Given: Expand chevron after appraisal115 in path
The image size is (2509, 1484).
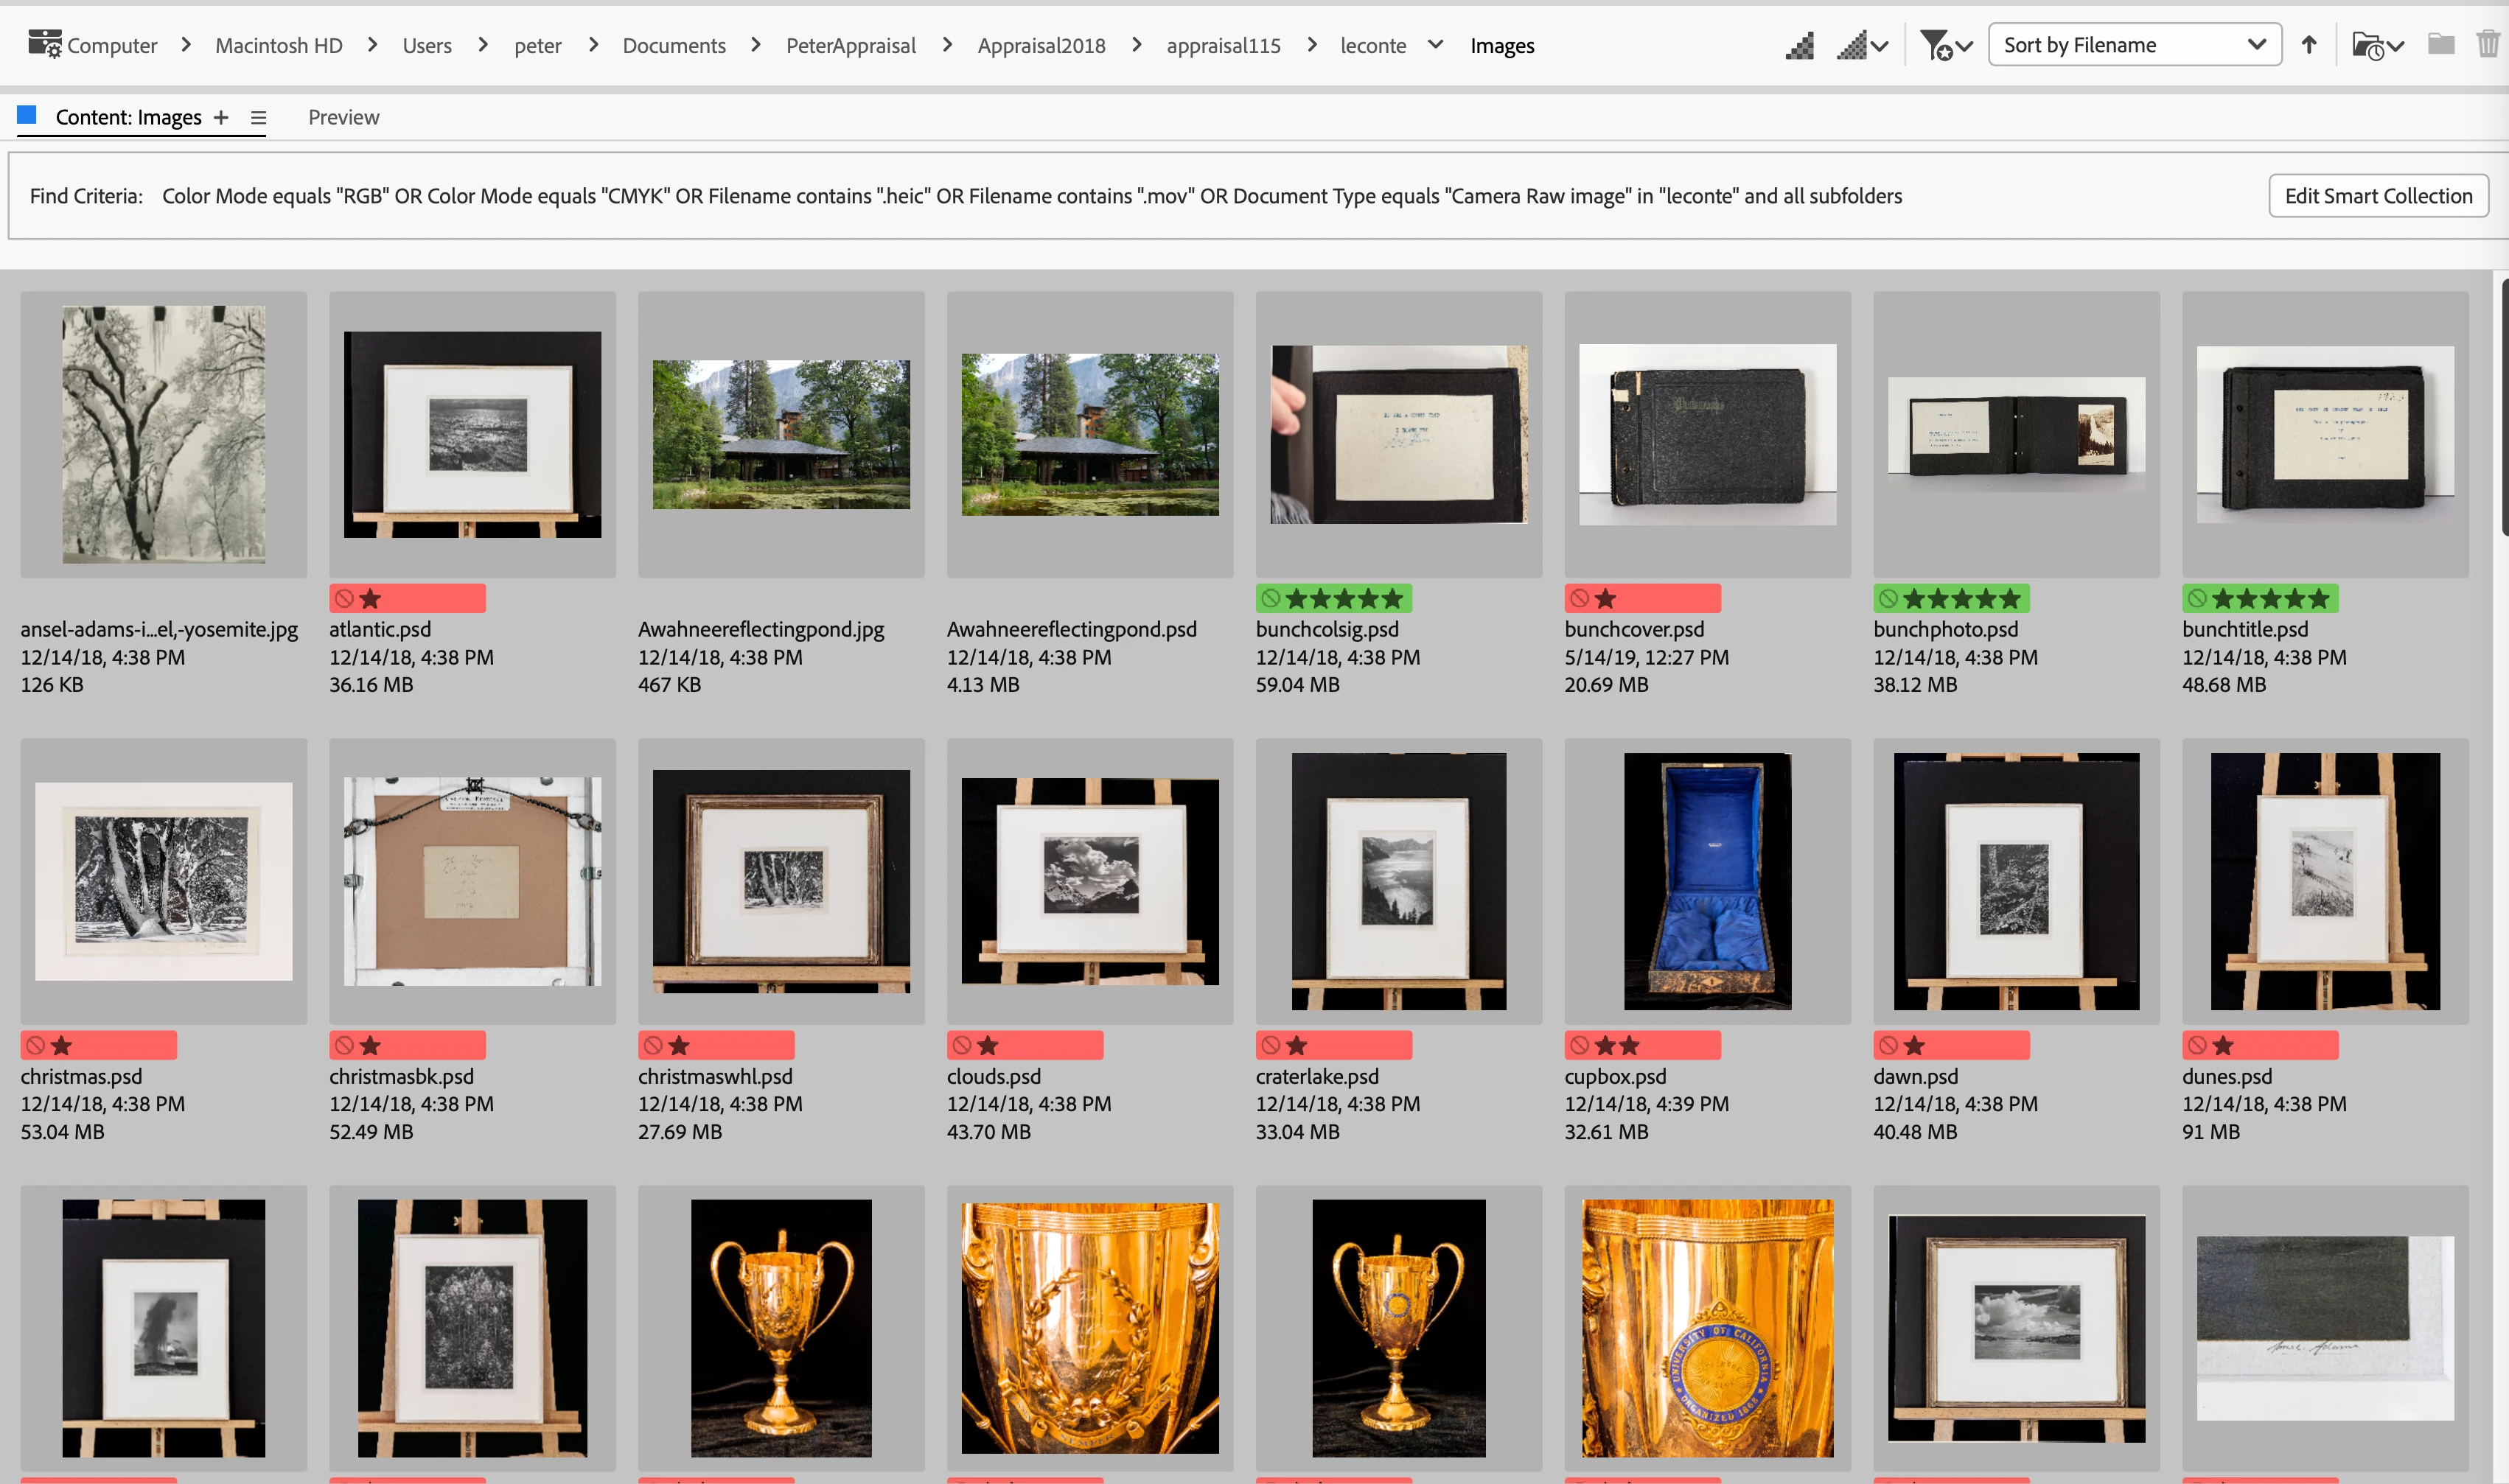Looking at the screenshot, I should click(x=1312, y=45).
